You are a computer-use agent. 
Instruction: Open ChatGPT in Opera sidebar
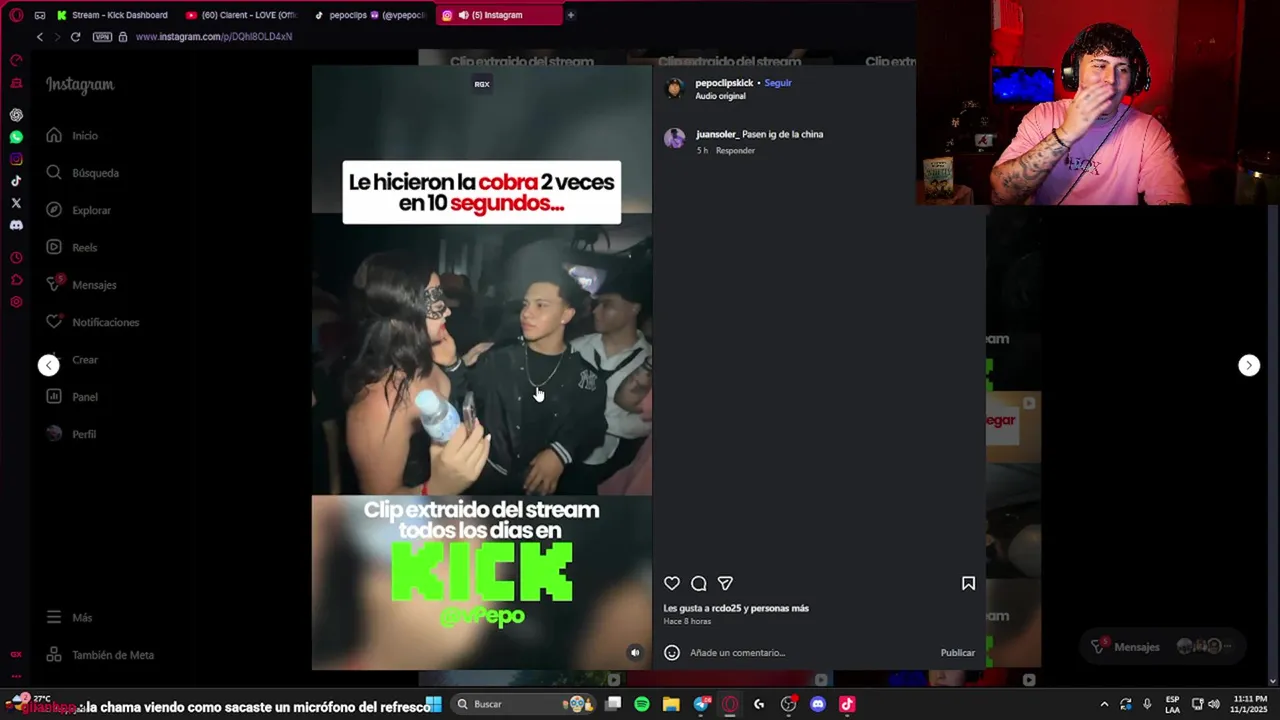16,115
